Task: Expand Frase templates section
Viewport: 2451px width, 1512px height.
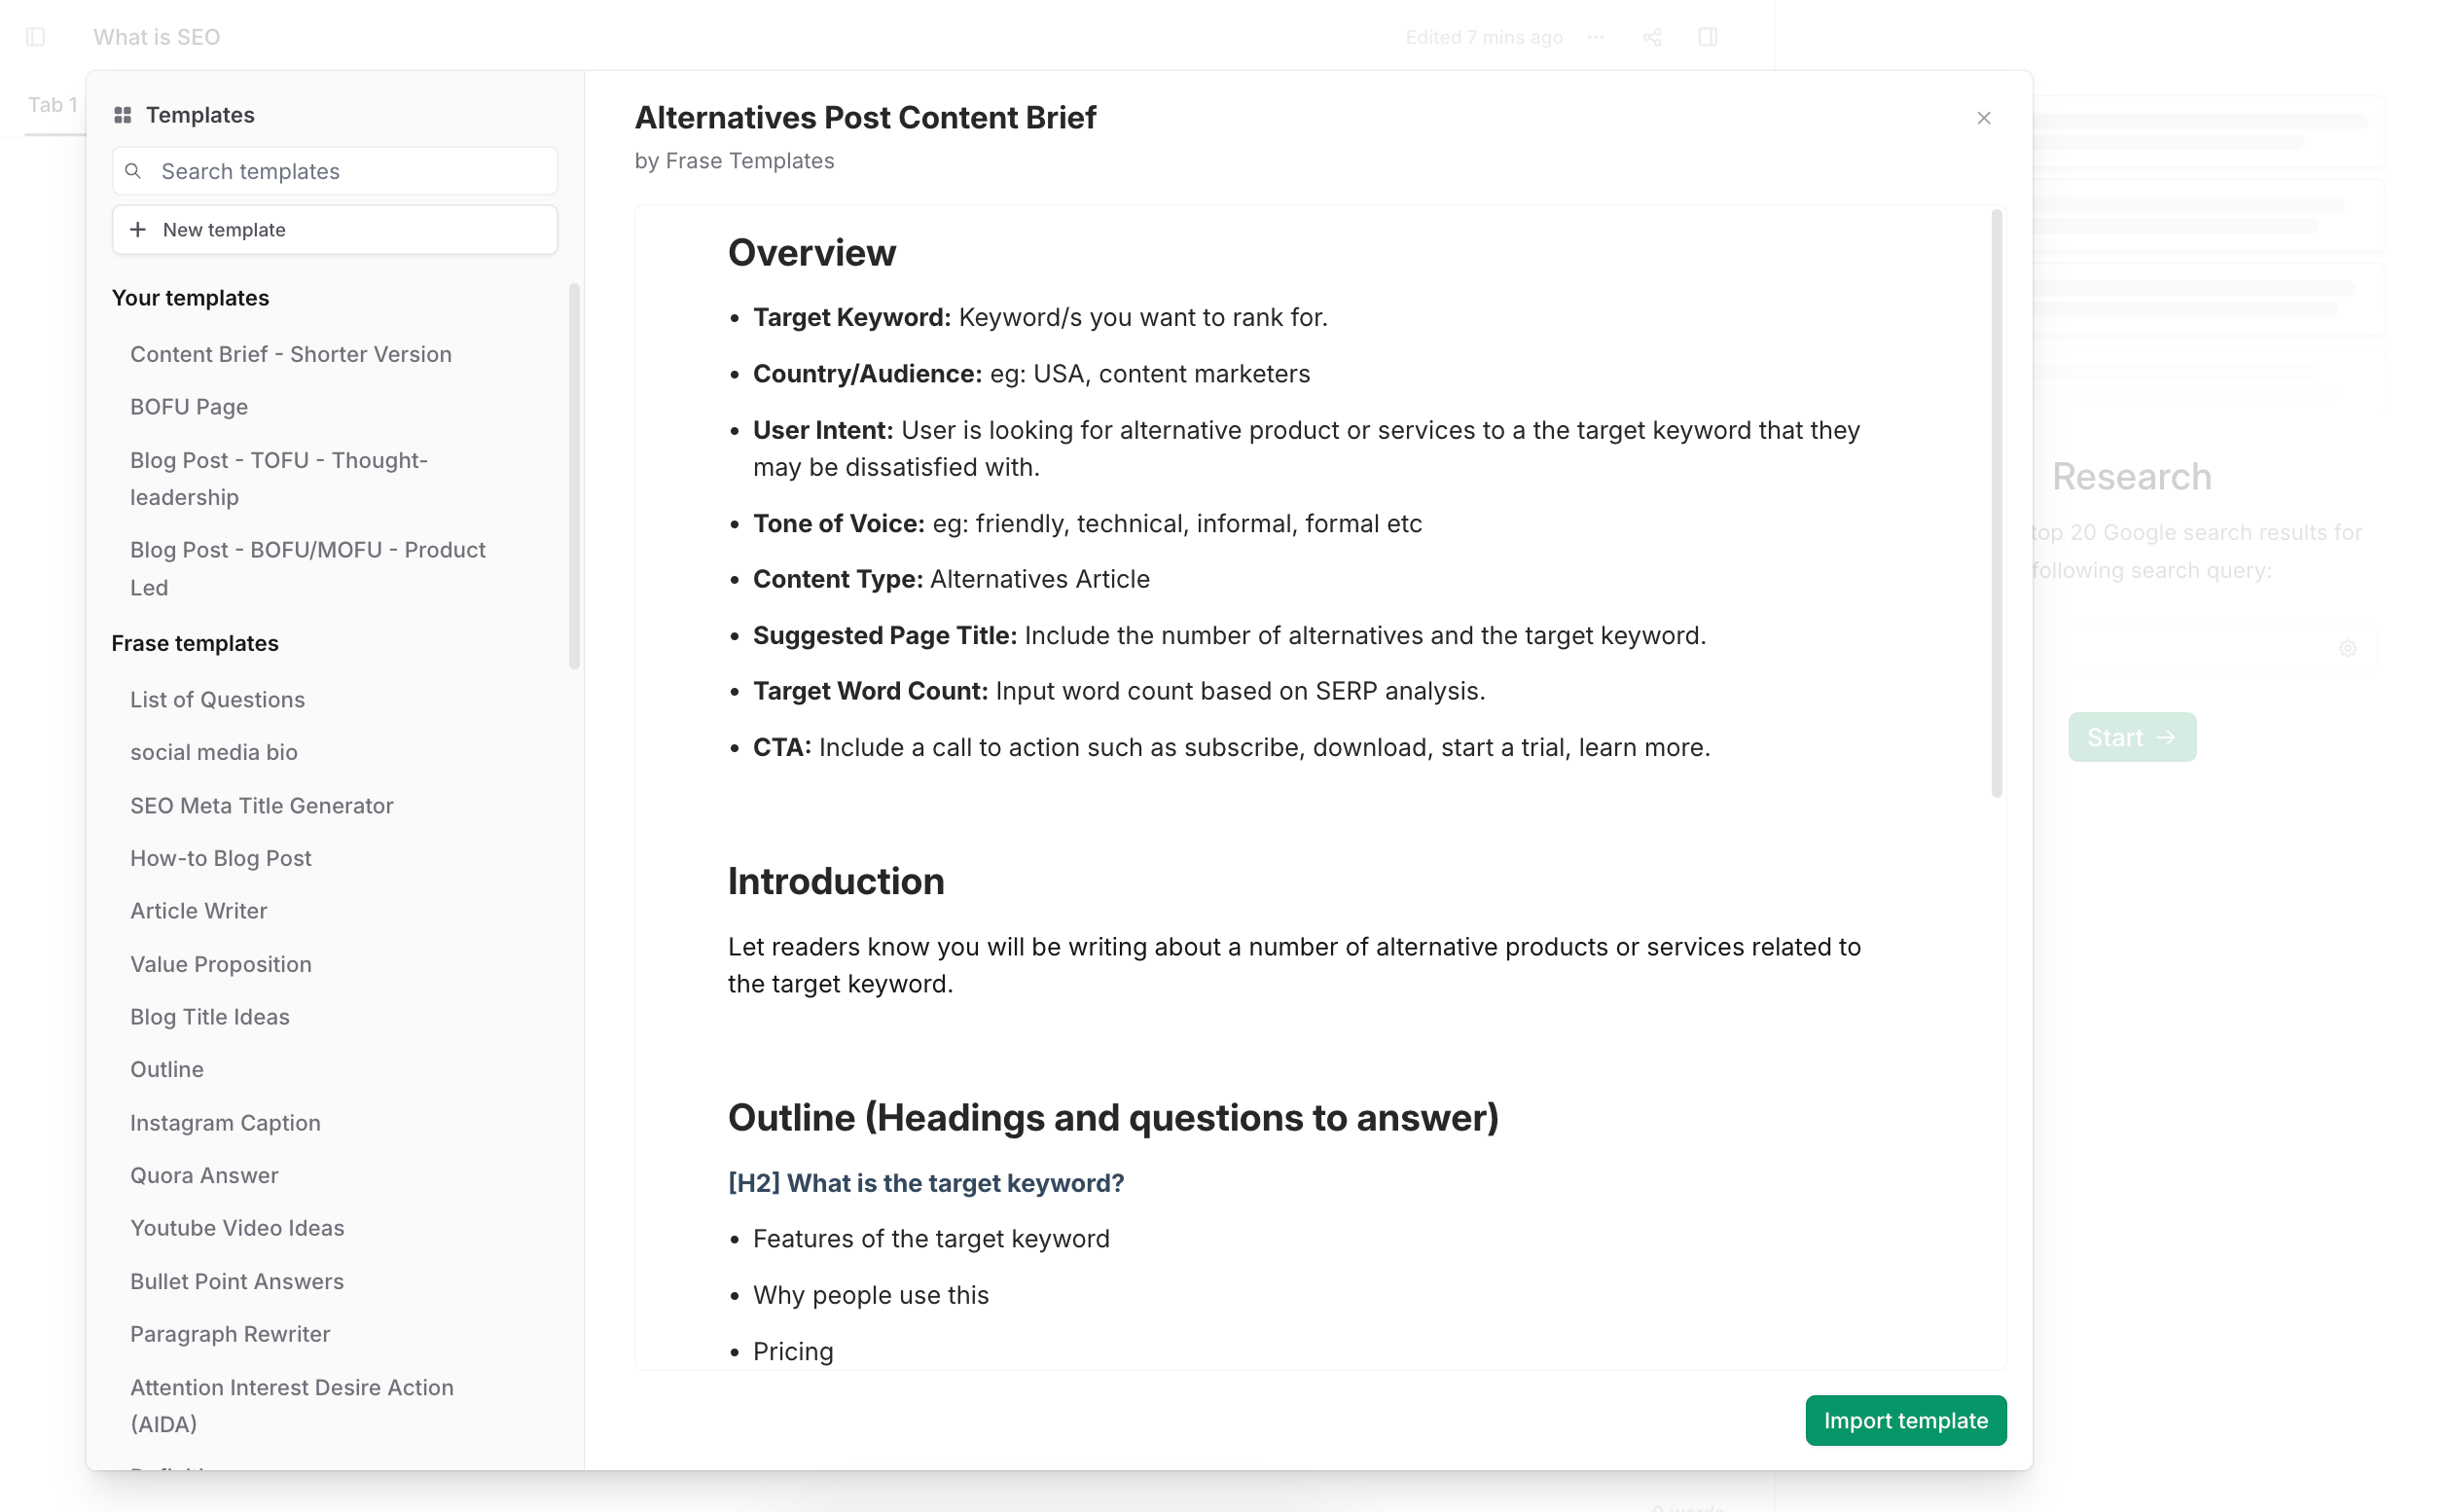Action: [195, 642]
